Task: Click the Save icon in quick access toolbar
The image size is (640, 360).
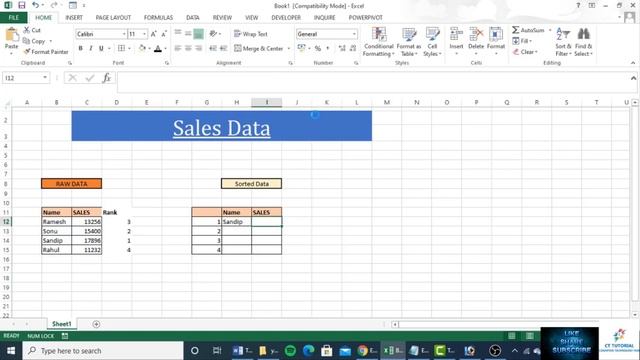Action: tap(22, 5)
